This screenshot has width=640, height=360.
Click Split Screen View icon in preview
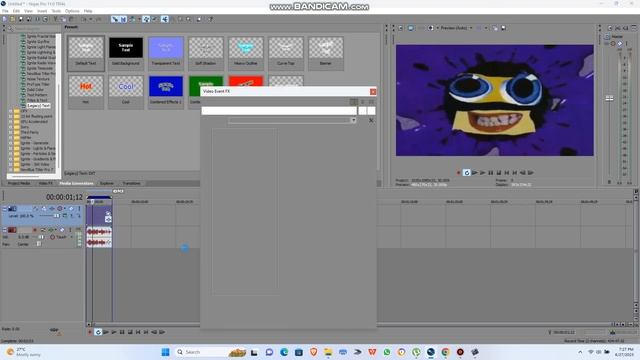(x=431, y=28)
